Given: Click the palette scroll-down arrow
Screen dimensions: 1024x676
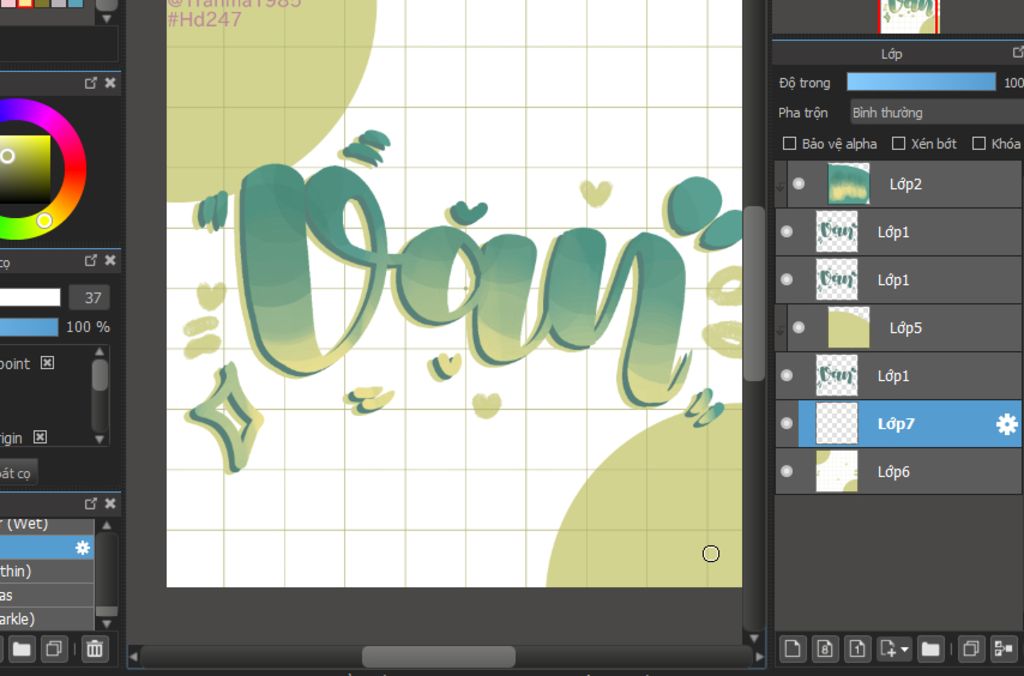Looking at the screenshot, I should [x=106, y=19].
